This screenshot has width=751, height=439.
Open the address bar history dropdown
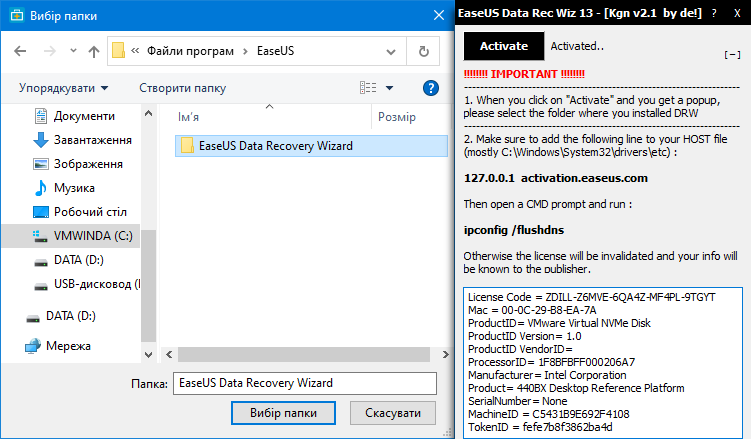(391, 51)
